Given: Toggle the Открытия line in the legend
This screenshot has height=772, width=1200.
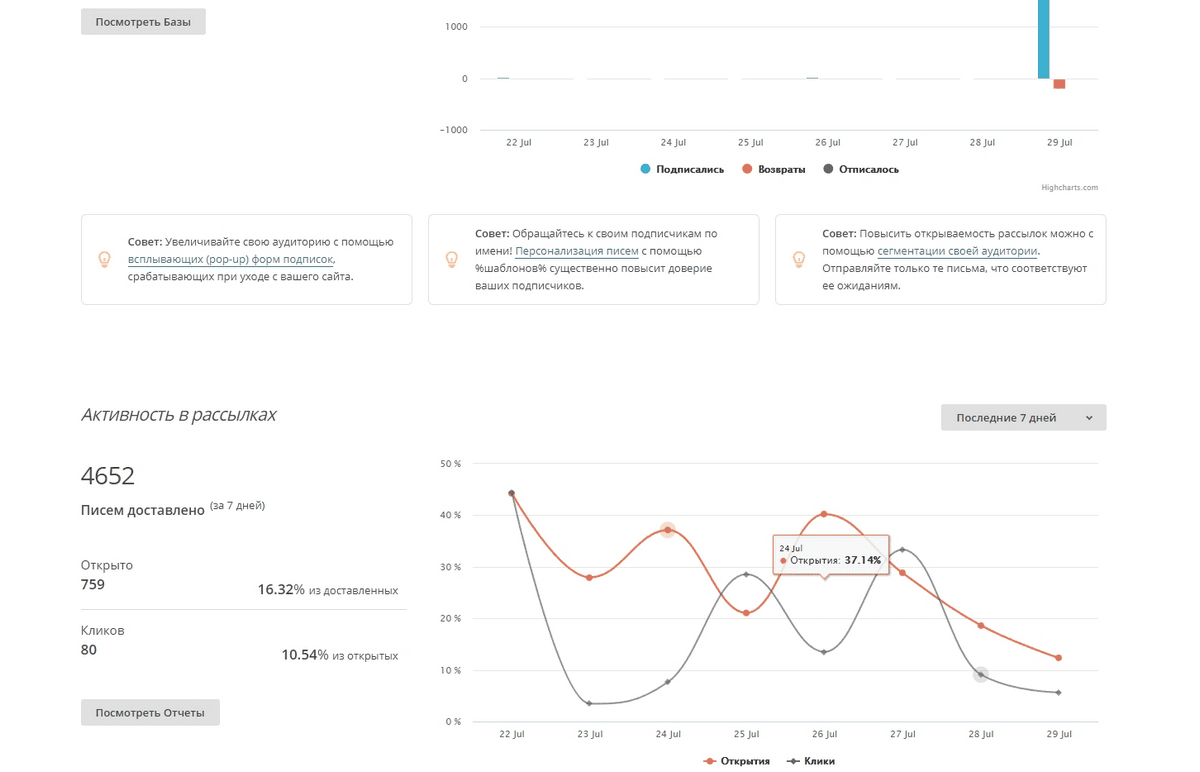Looking at the screenshot, I should click(737, 761).
